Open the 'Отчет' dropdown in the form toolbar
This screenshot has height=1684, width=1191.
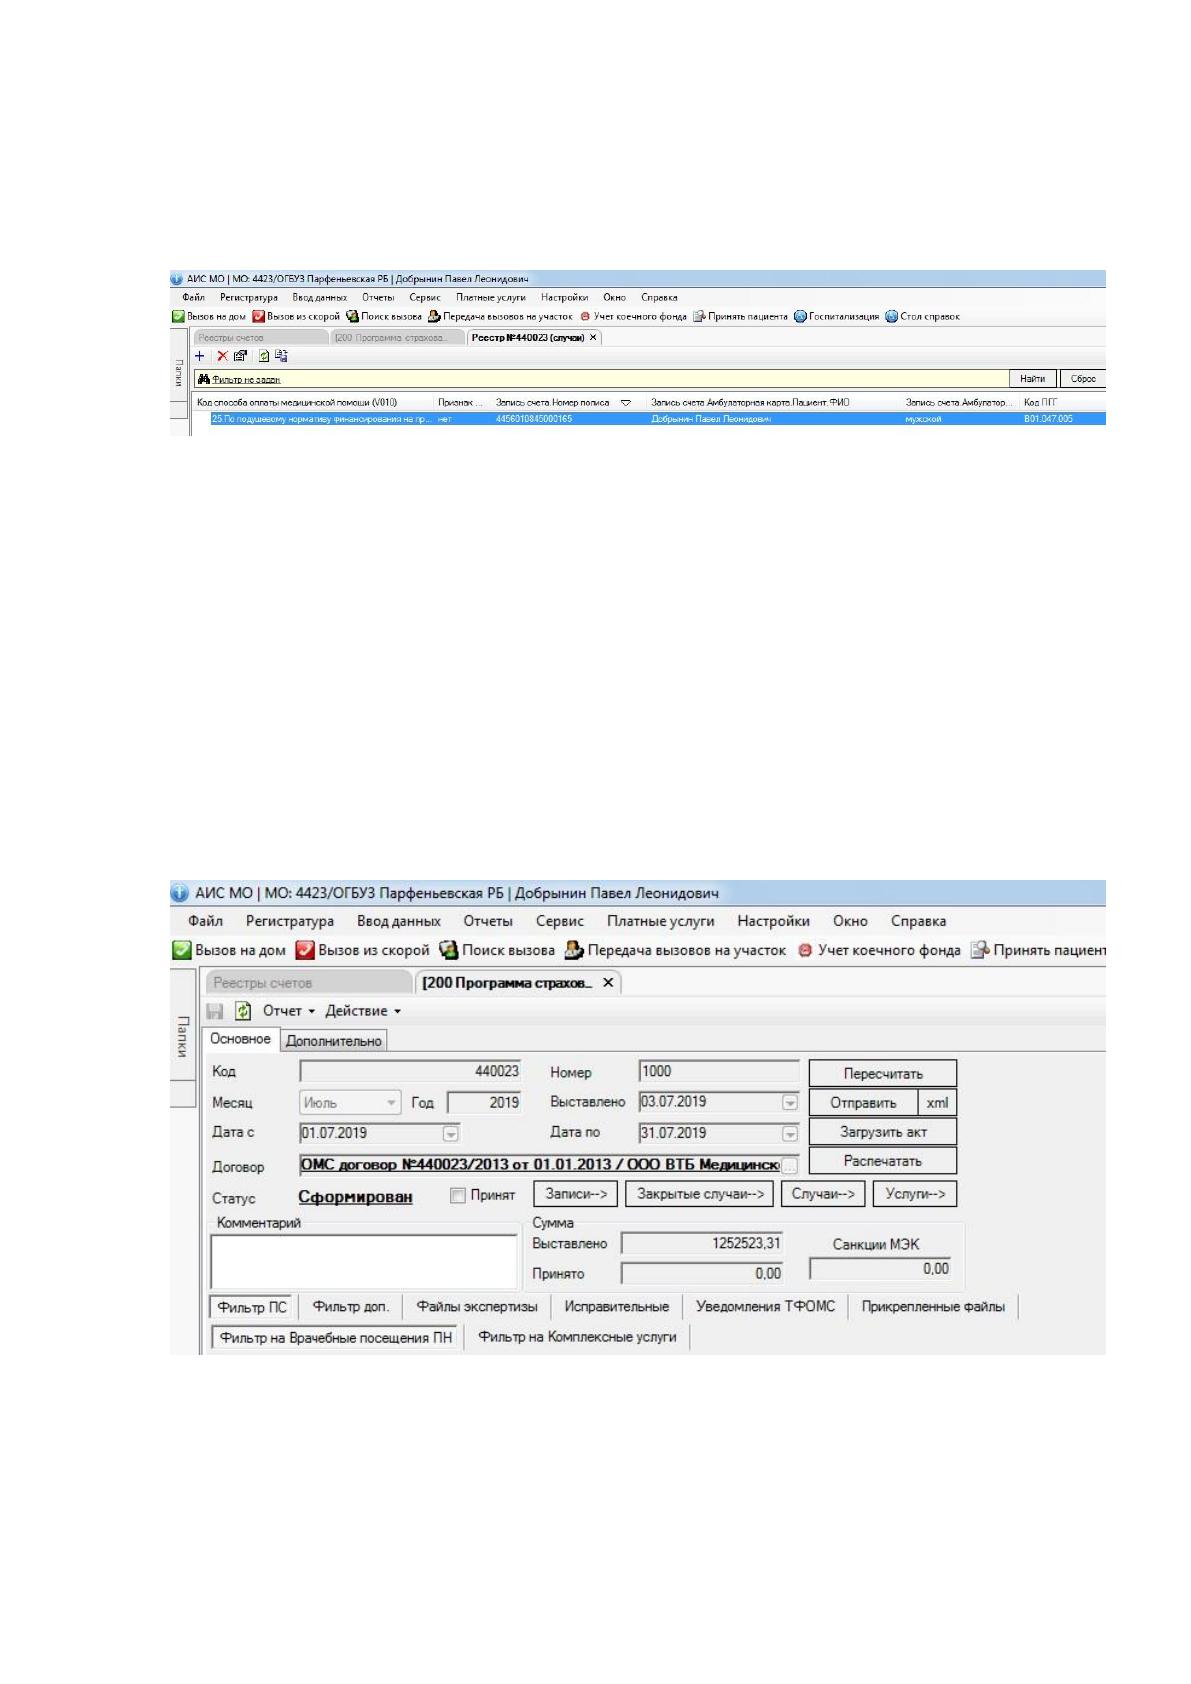(x=288, y=1011)
